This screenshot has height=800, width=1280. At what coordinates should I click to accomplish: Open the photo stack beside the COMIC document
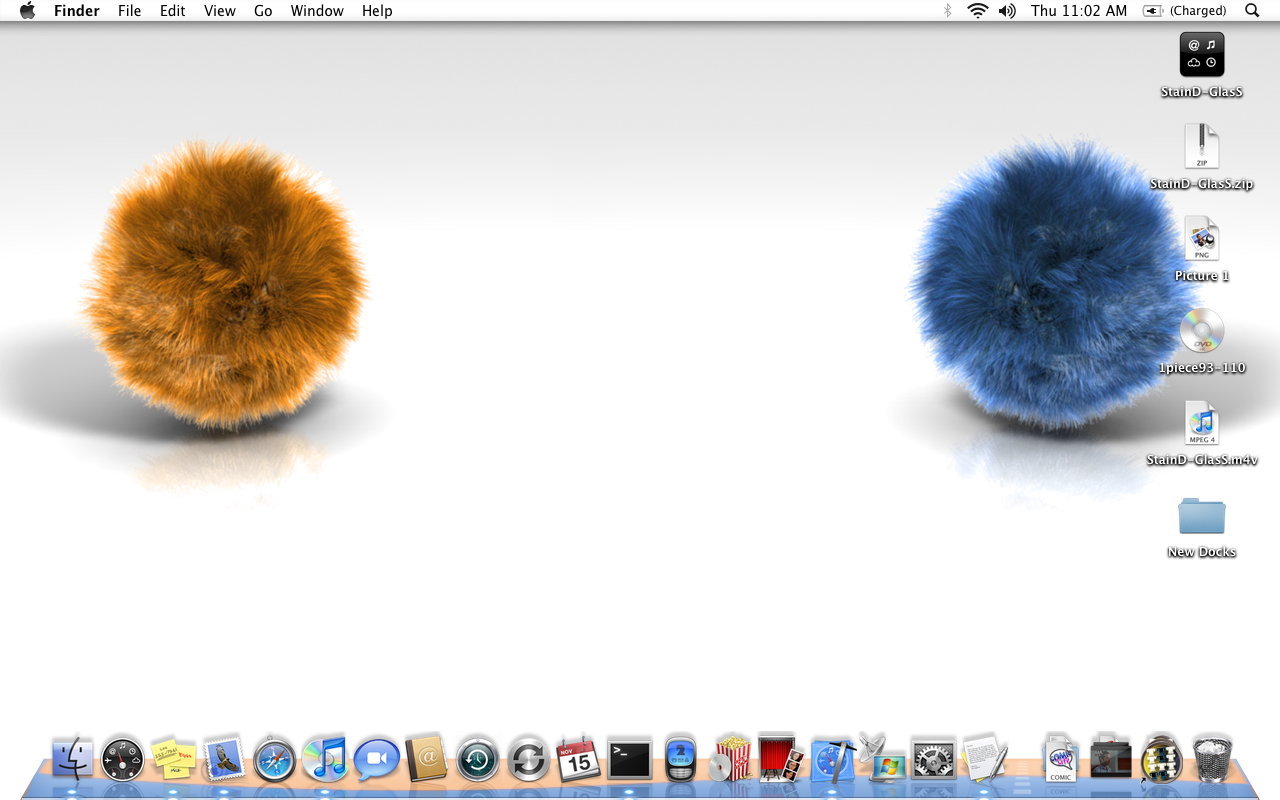pos(1111,758)
